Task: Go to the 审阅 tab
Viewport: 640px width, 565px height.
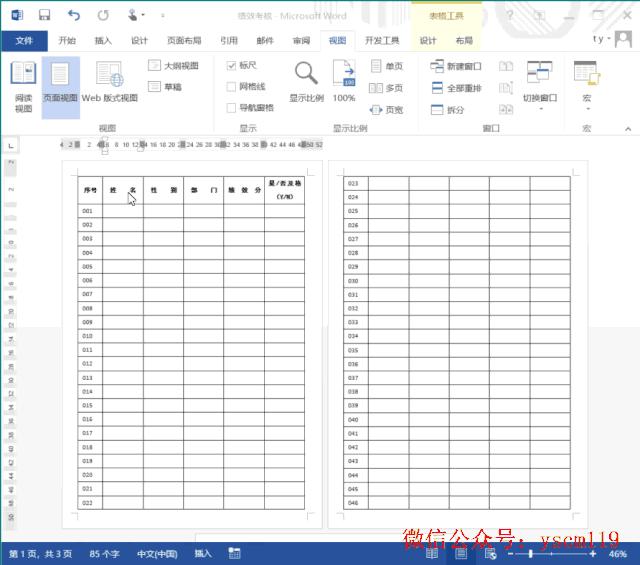Action: pyautogui.click(x=301, y=40)
